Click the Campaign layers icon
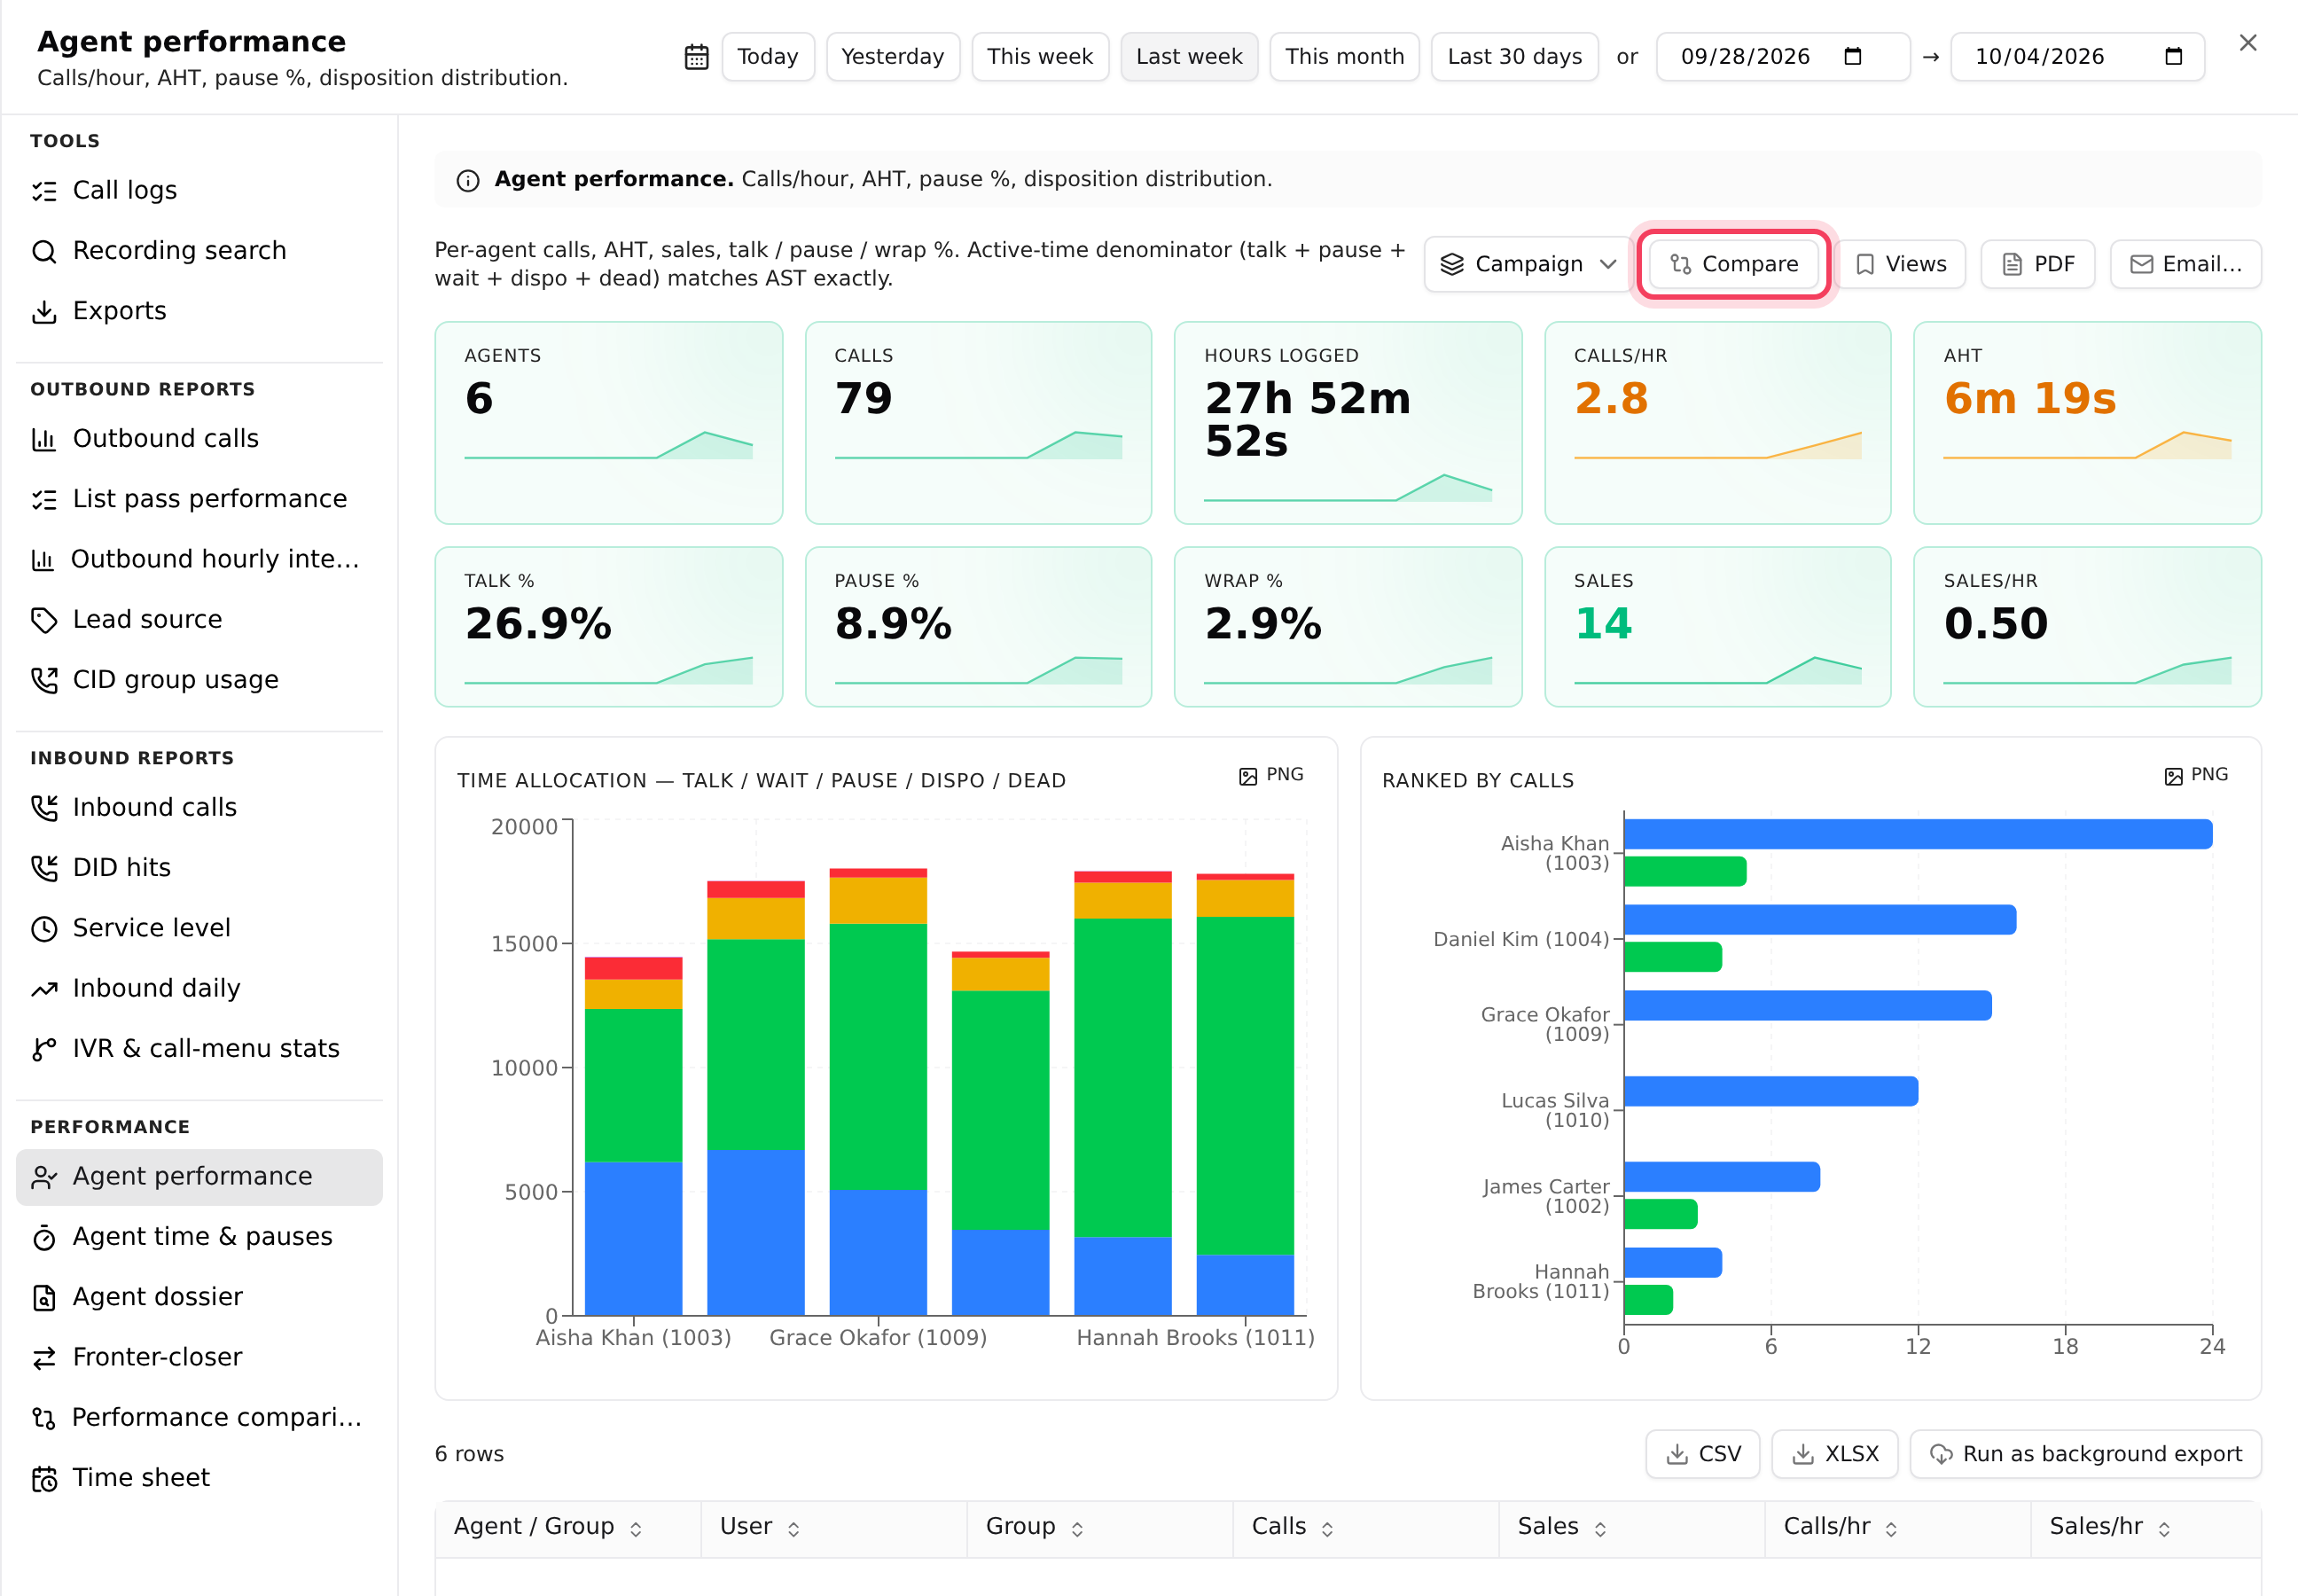This screenshot has height=1596, width=2298. click(x=1452, y=264)
